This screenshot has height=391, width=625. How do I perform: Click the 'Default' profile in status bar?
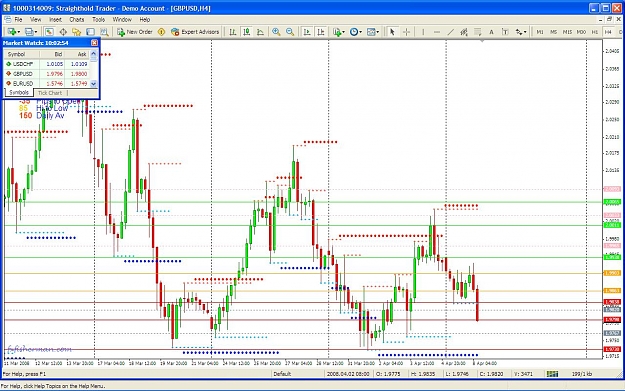click(x=282, y=374)
